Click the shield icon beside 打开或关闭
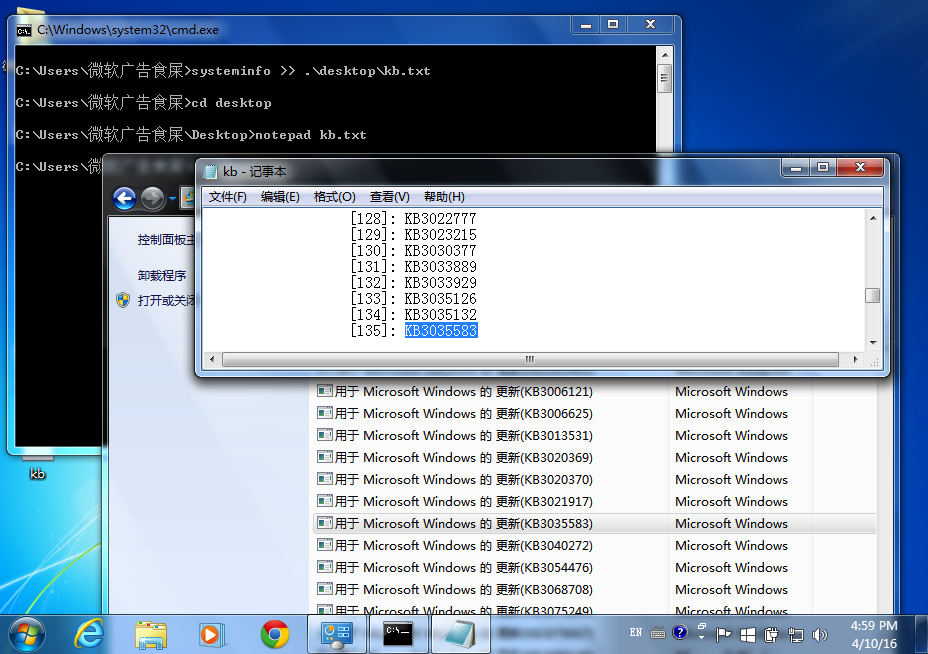 click(123, 300)
